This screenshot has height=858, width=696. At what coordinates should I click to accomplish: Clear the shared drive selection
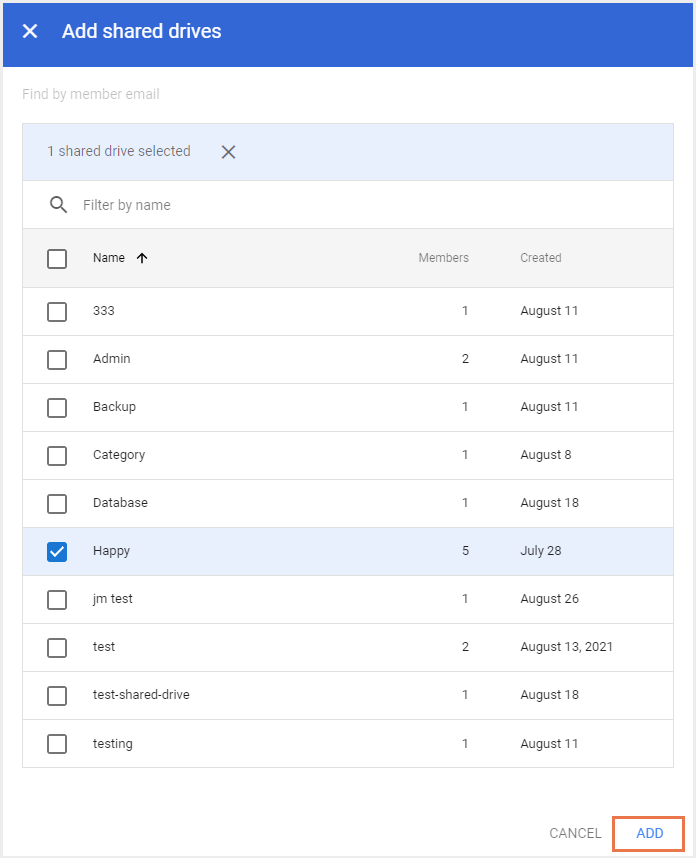coord(228,152)
